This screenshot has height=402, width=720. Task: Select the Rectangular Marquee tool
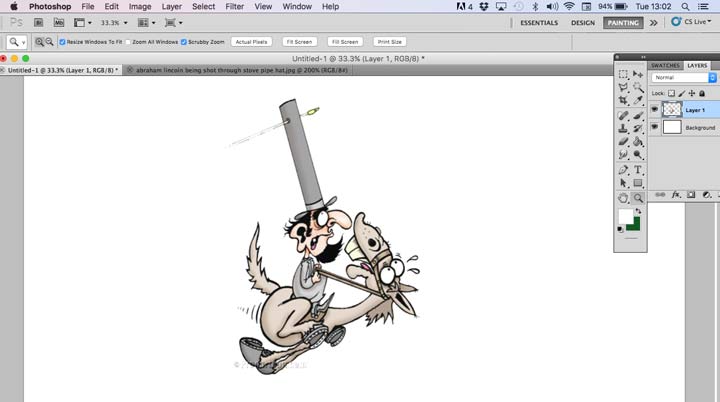pyautogui.click(x=623, y=74)
